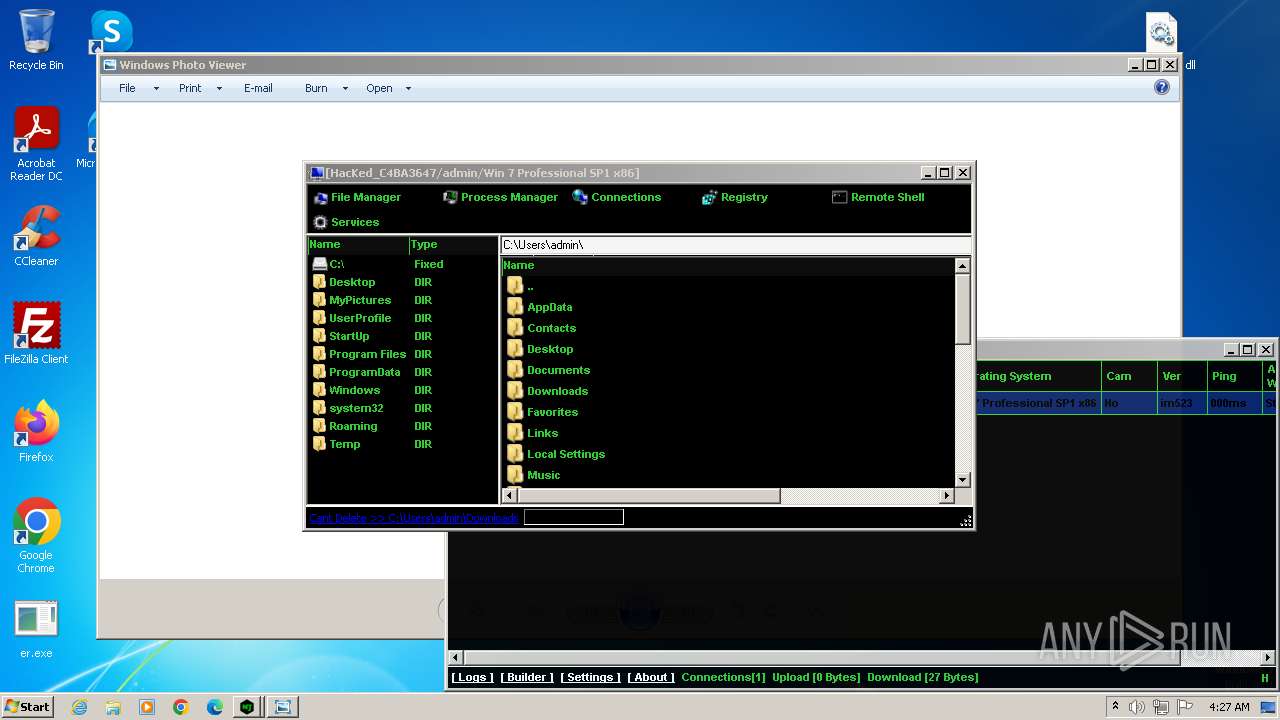Switch to the Connections tab
The width and height of the screenshot is (1280, 720).
(x=617, y=197)
